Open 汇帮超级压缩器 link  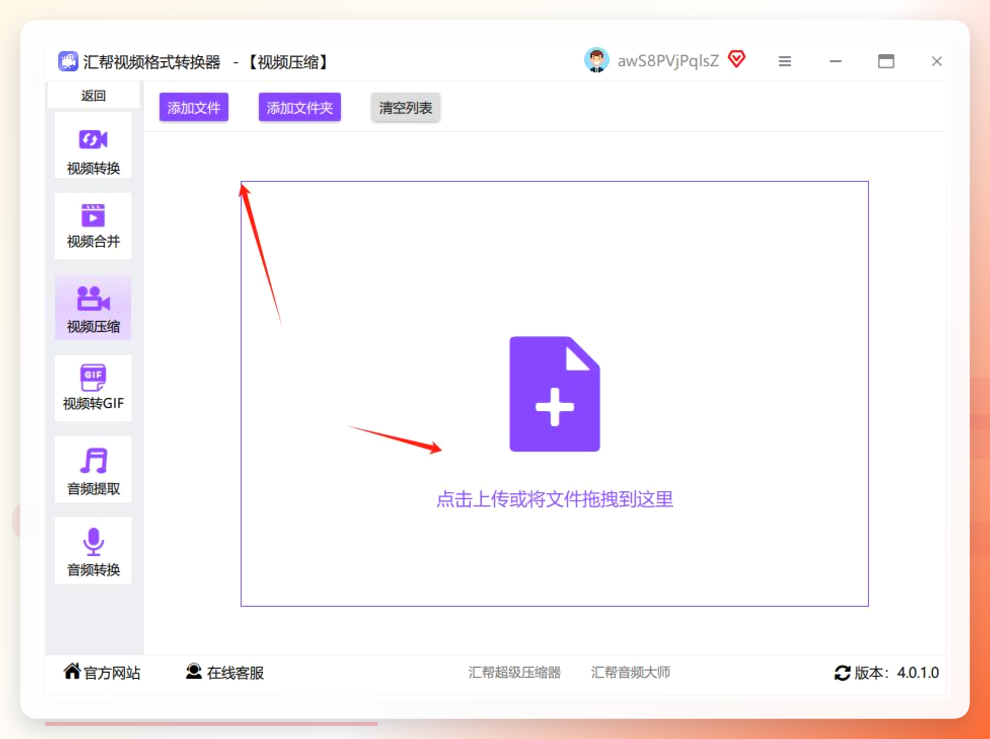click(515, 673)
